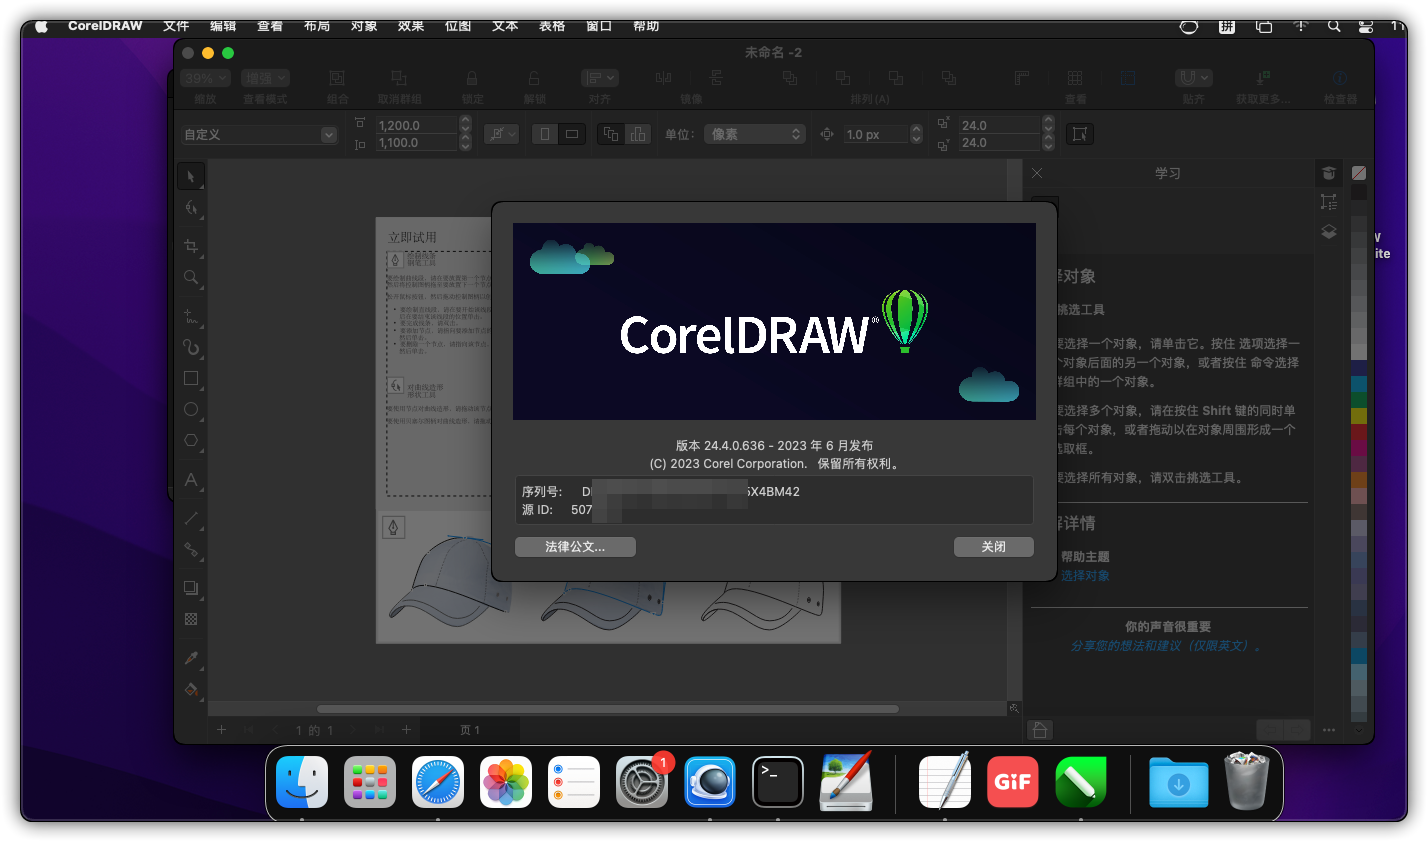Add a page with the plus after 1 的 1

[406, 730]
